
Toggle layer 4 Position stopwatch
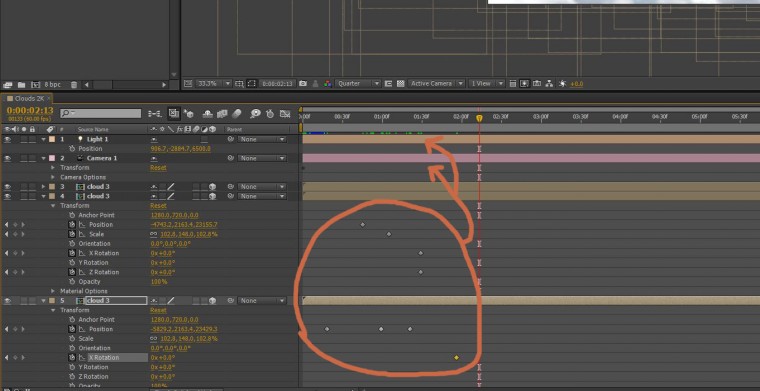72,225
